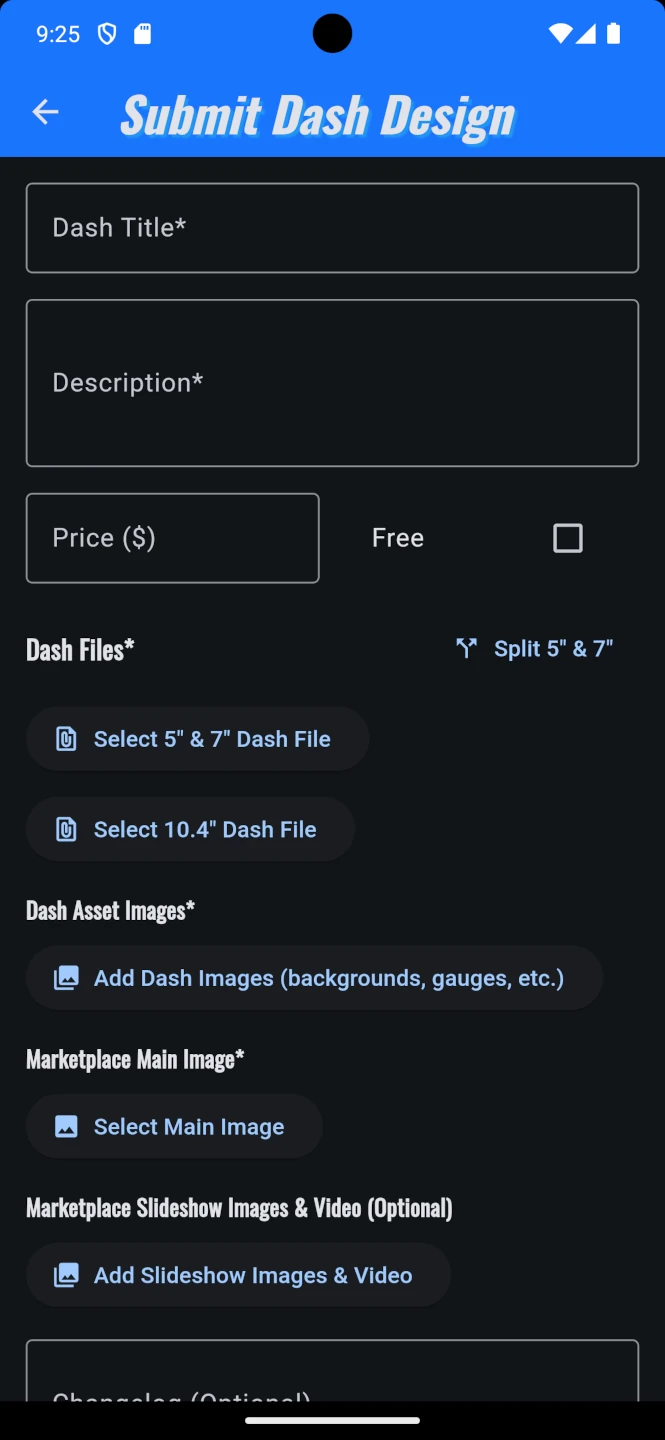Click the split-arrows icon beside Split 5" & 7"
The width and height of the screenshot is (665, 1440).
click(x=466, y=648)
